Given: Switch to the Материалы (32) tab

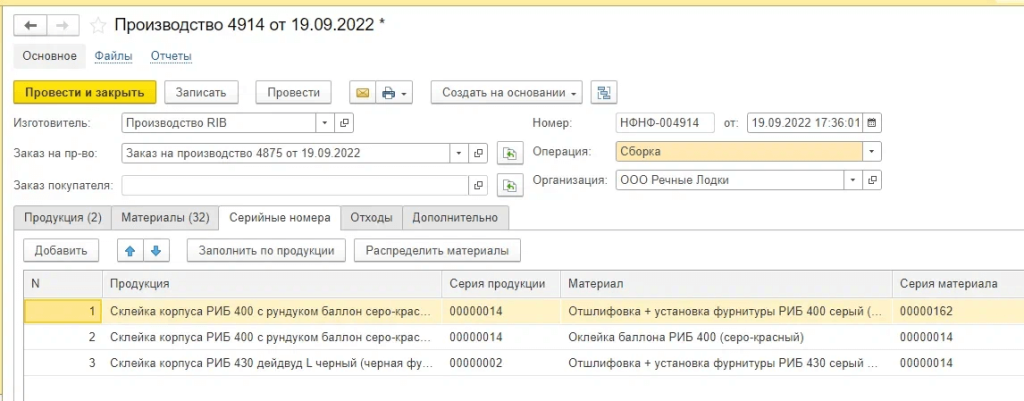Looking at the screenshot, I should (164, 217).
